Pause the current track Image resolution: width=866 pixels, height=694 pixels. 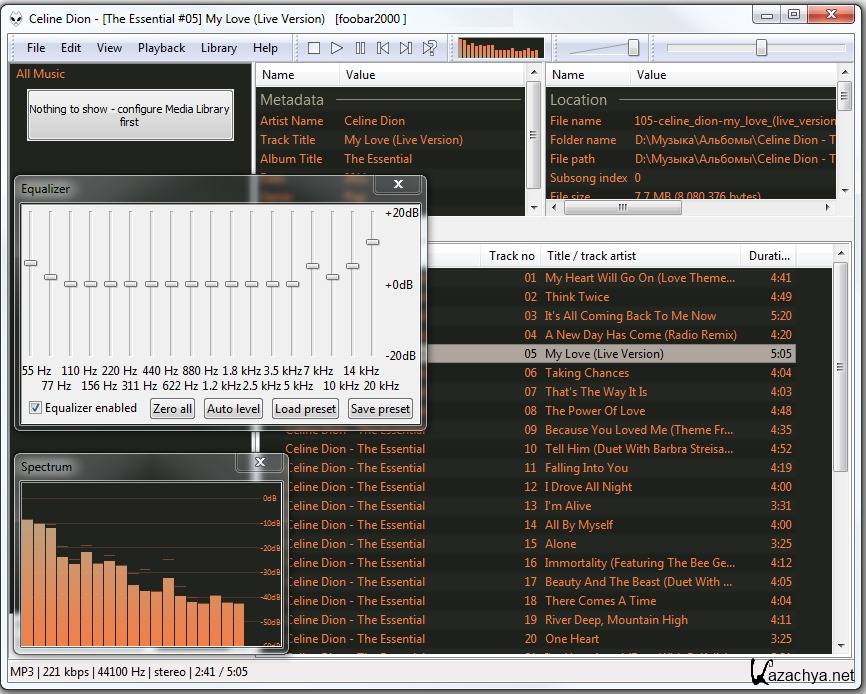360,48
